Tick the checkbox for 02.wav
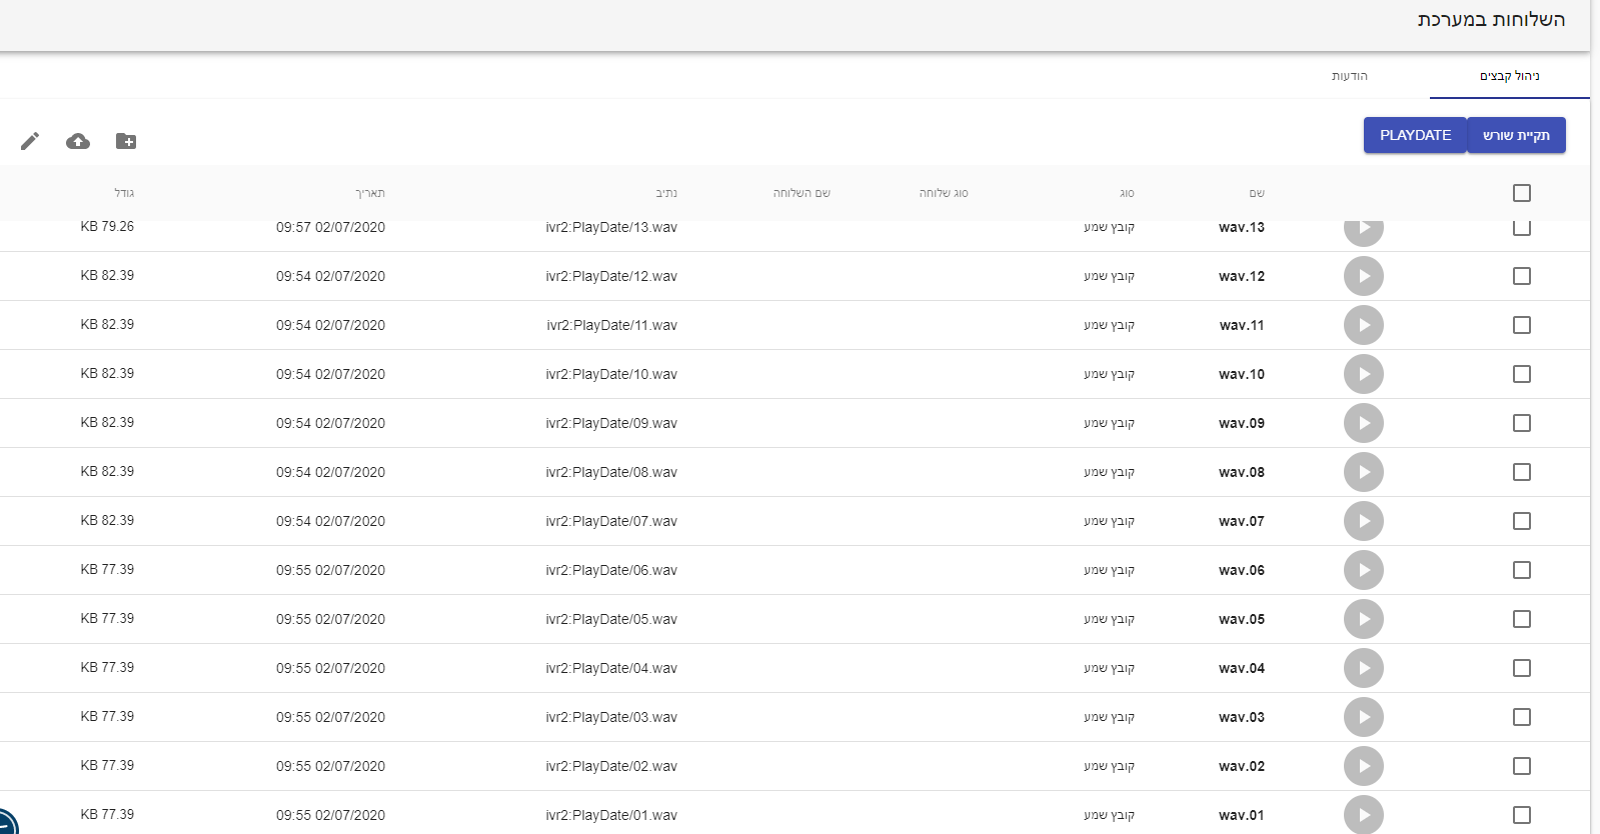This screenshot has width=1600, height=834. 1521,766
